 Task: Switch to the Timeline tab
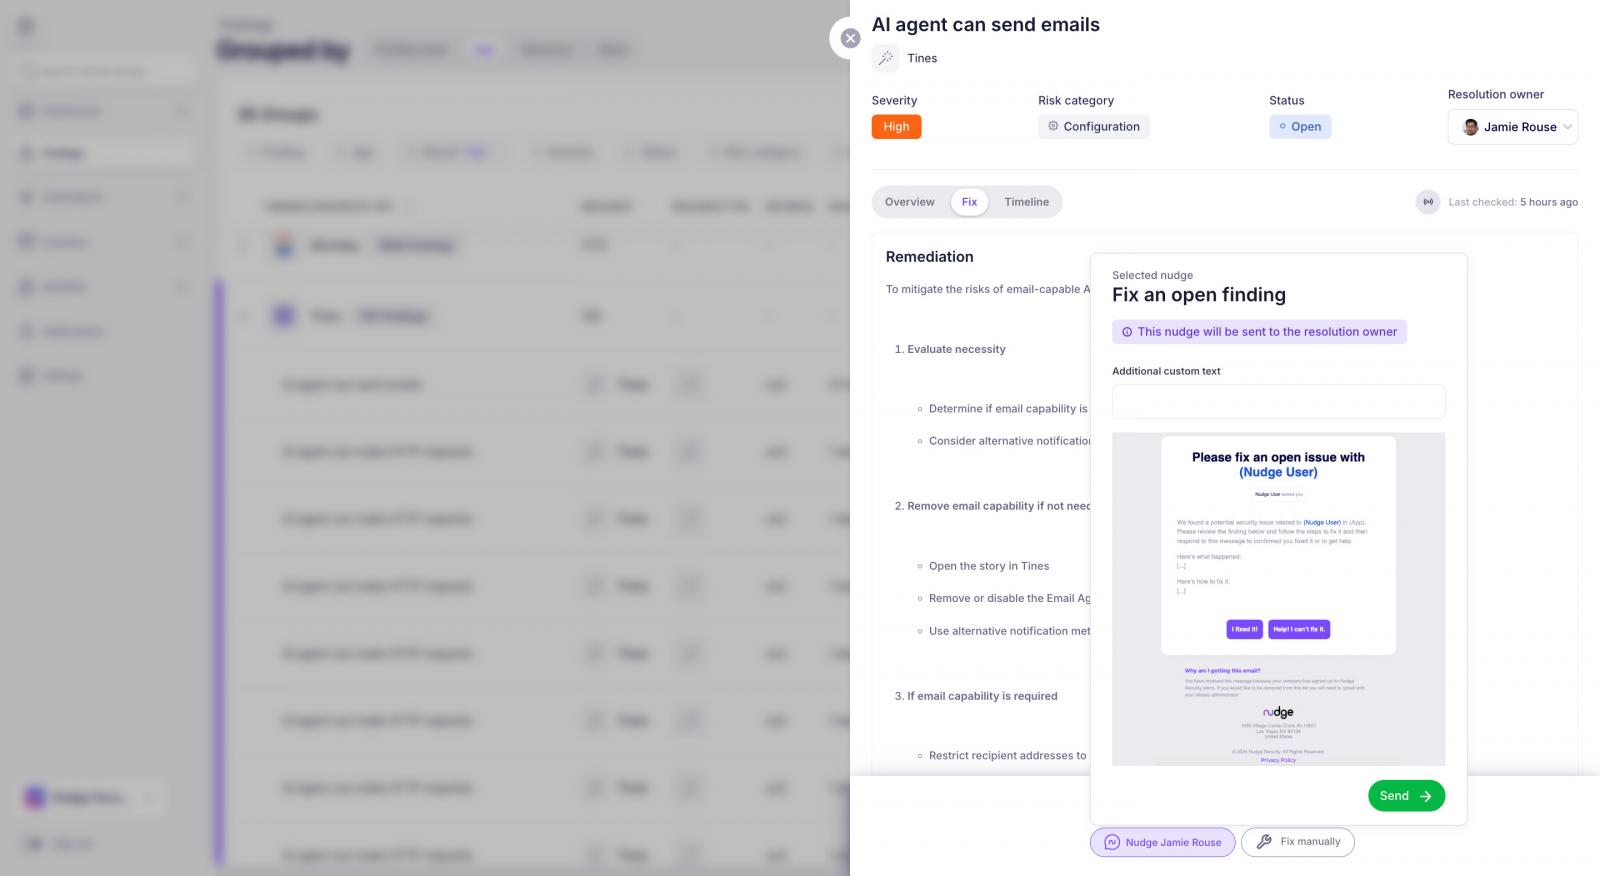(x=1026, y=202)
